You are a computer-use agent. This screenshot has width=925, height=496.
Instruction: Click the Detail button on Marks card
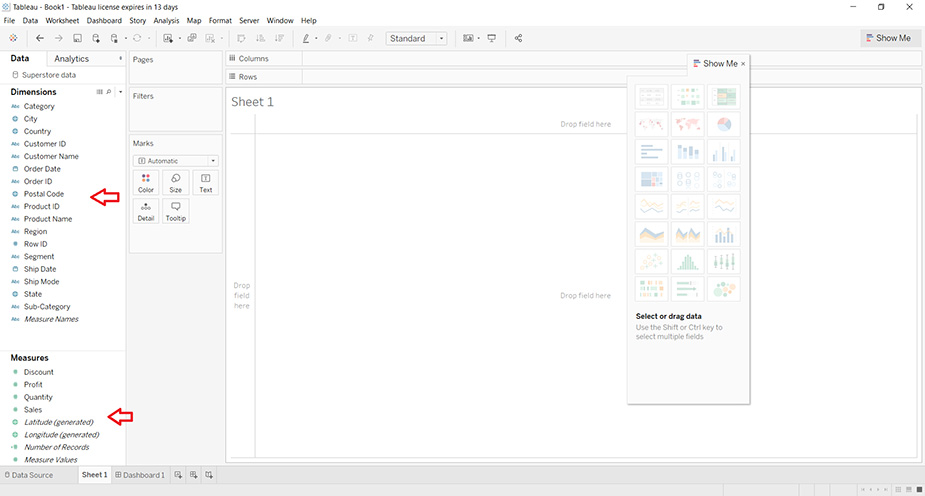146,211
